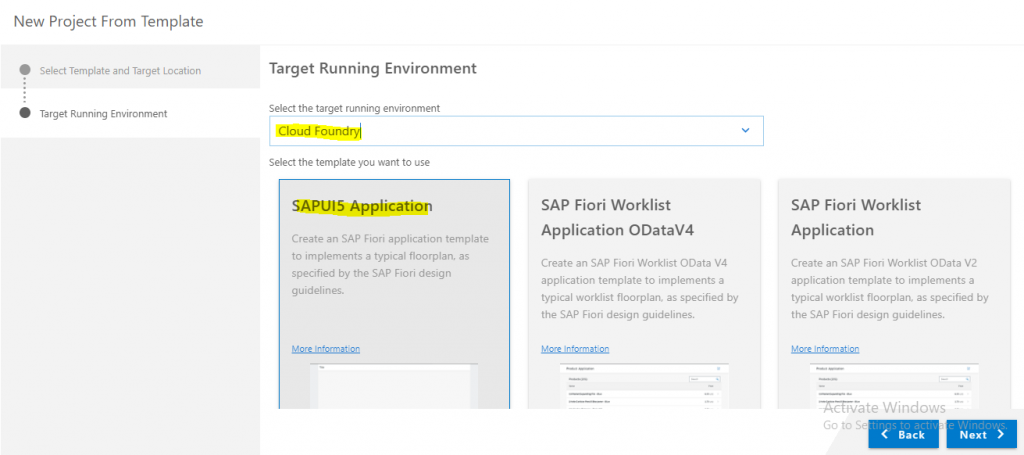The image size is (1024, 455).
Task: Select SAP Fiori Worklist Application ODataV4 card
Action: click(x=645, y=294)
